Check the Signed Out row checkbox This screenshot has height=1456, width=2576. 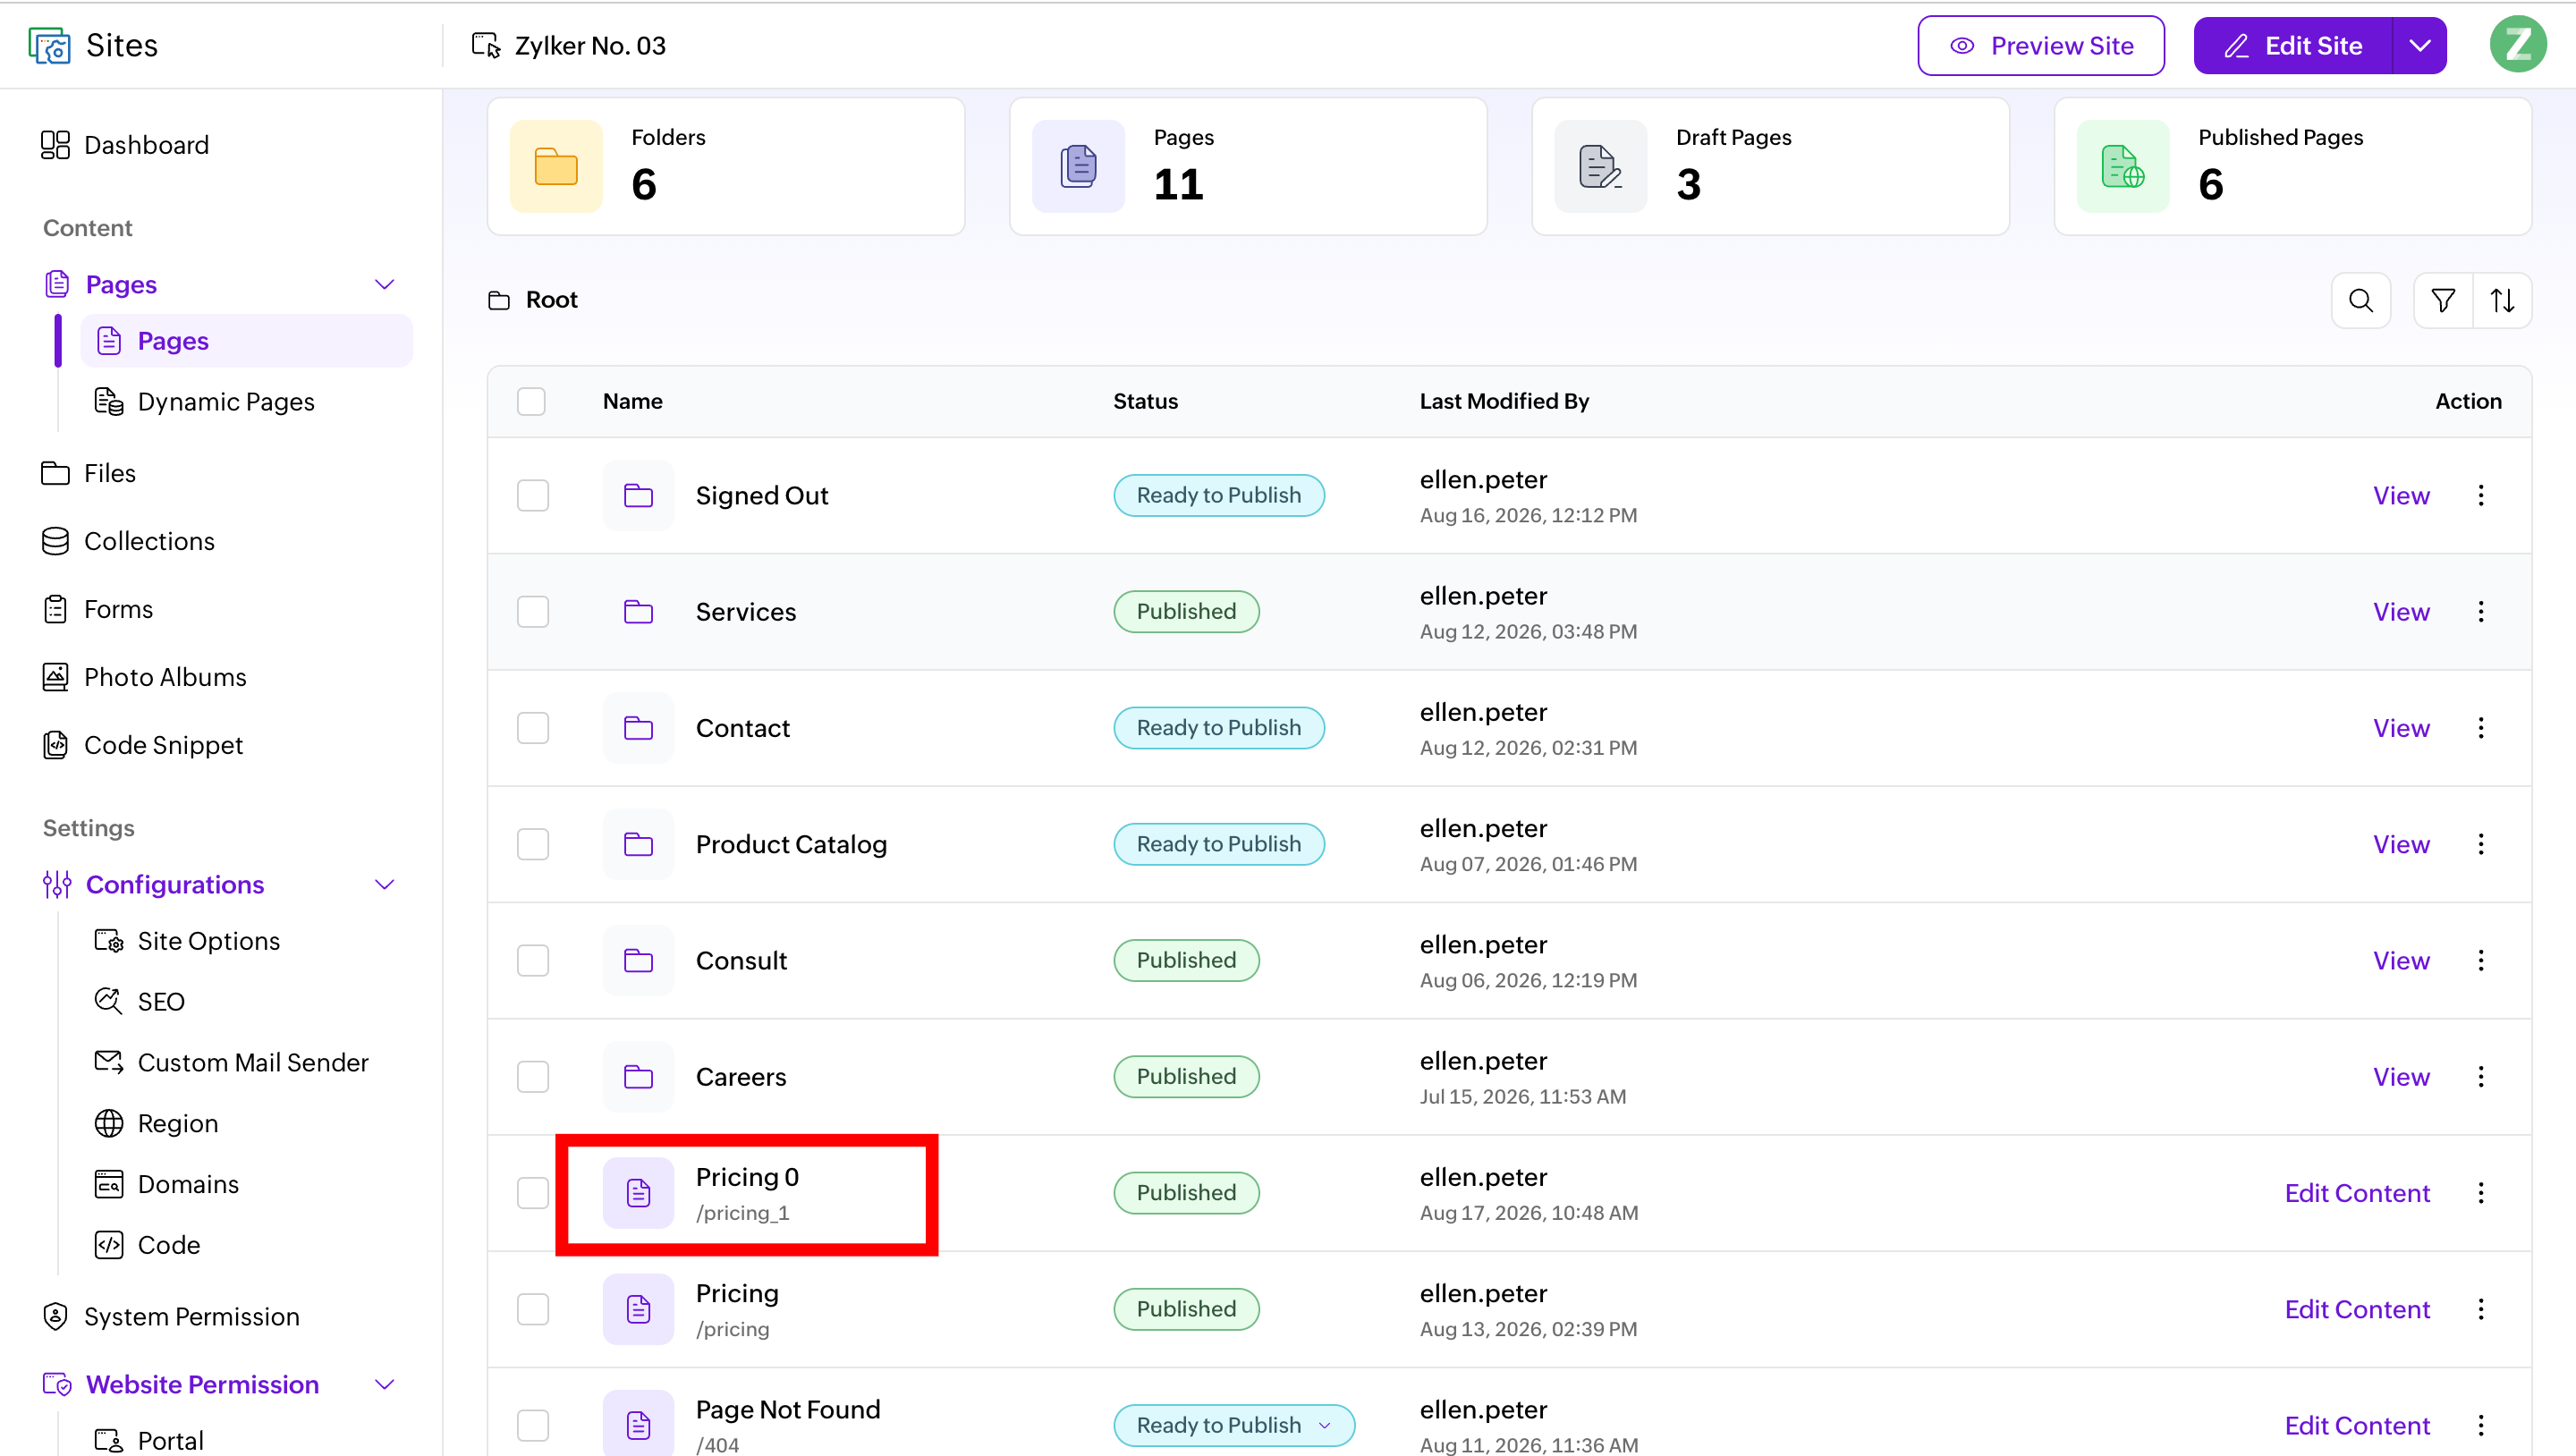click(533, 495)
